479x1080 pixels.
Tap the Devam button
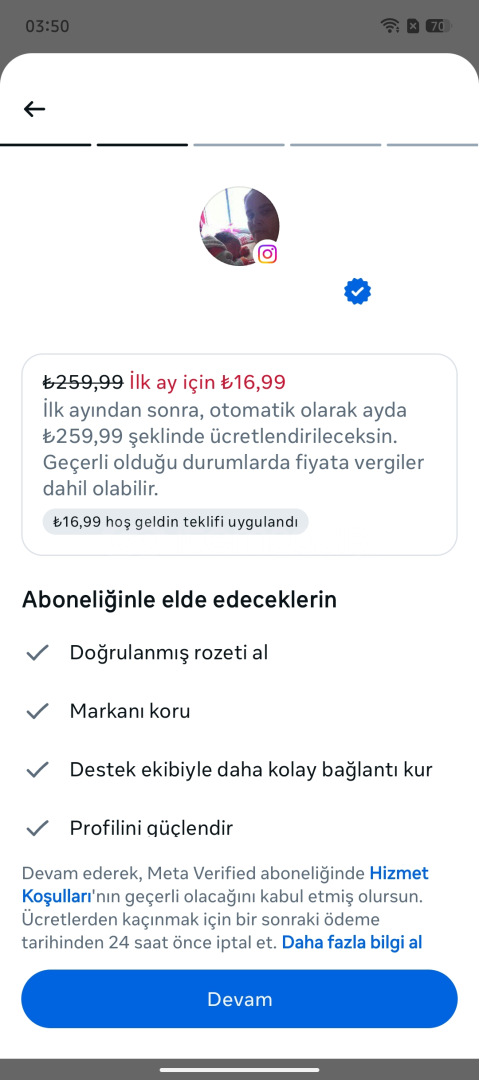[239, 999]
